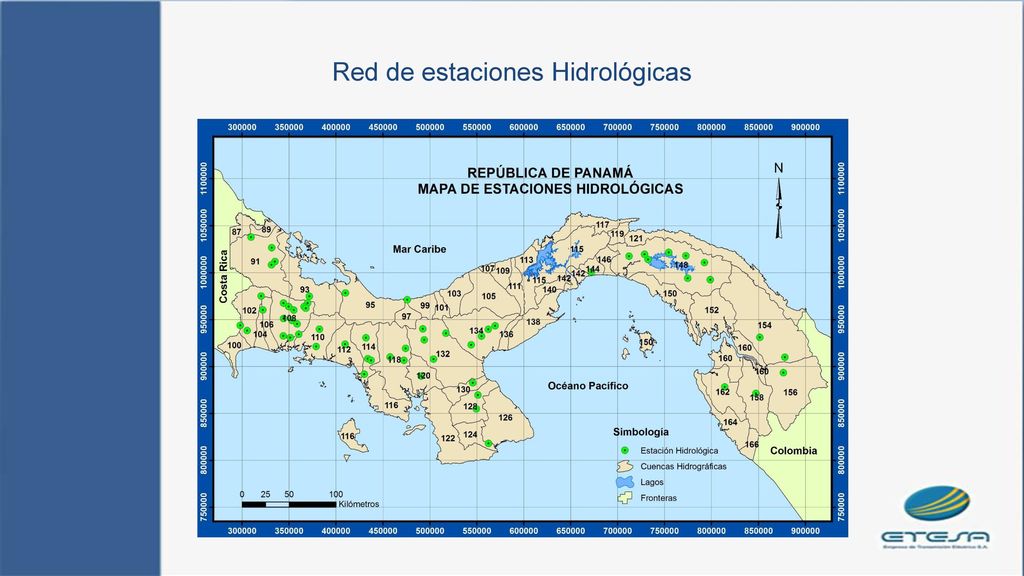Click basin number 97
Viewport: 1024px width, 576px height.
pyautogui.click(x=406, y=316)
